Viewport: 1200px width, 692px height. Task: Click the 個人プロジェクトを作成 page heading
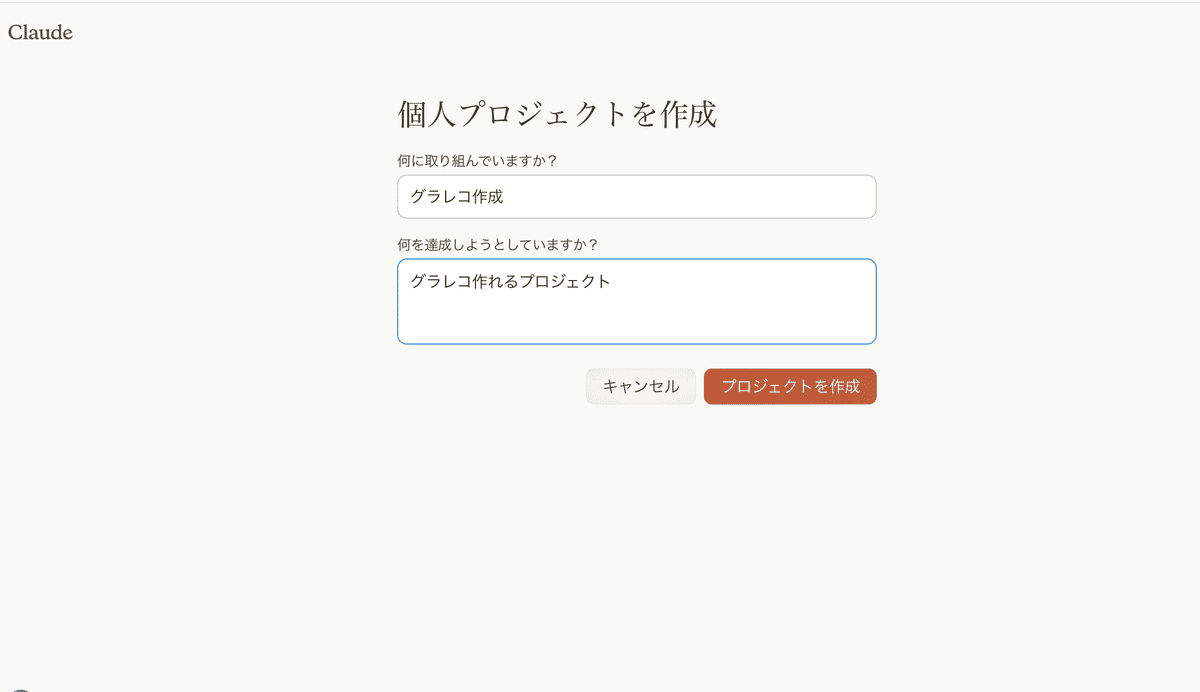[557, 114]
